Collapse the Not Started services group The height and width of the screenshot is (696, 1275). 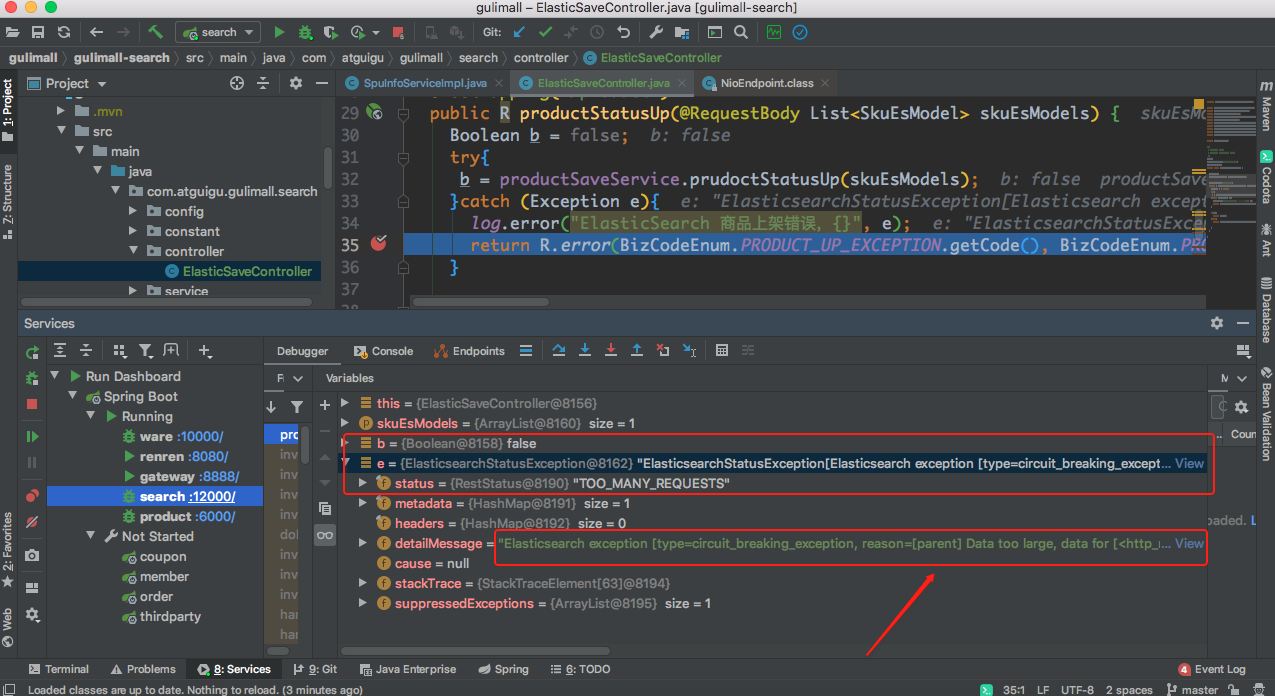point(91,537)
